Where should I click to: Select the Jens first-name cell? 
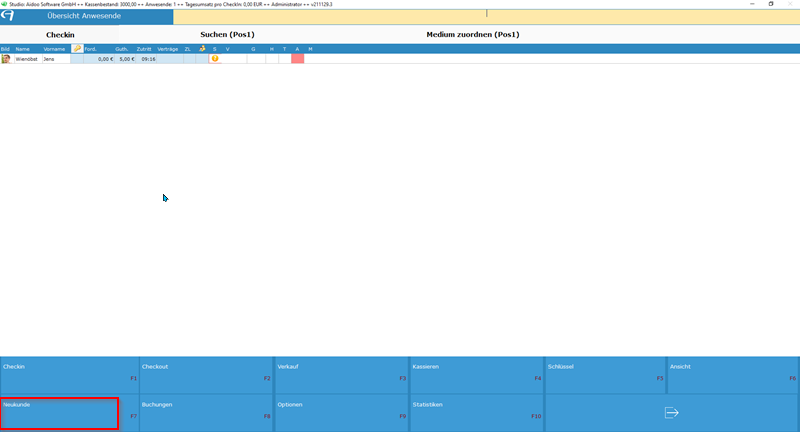coord(56,59)
